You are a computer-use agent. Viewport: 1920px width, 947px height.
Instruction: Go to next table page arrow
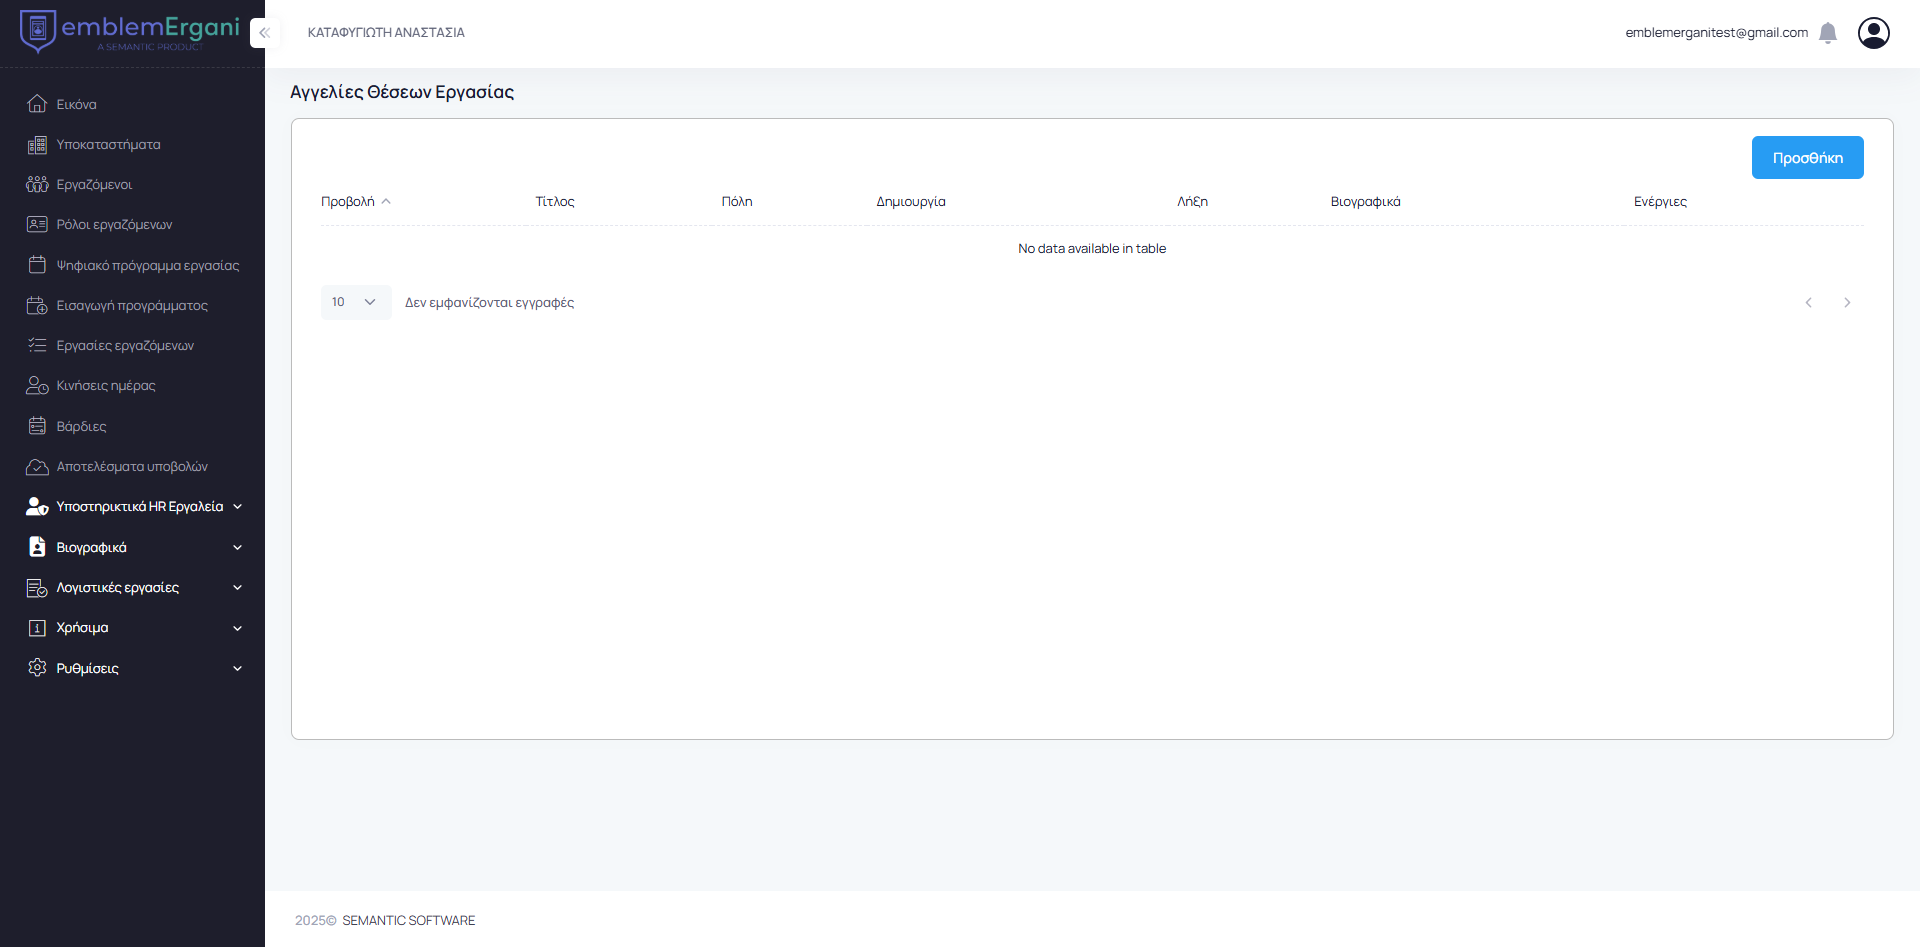pyautogui.click(x=1847, y=303)
